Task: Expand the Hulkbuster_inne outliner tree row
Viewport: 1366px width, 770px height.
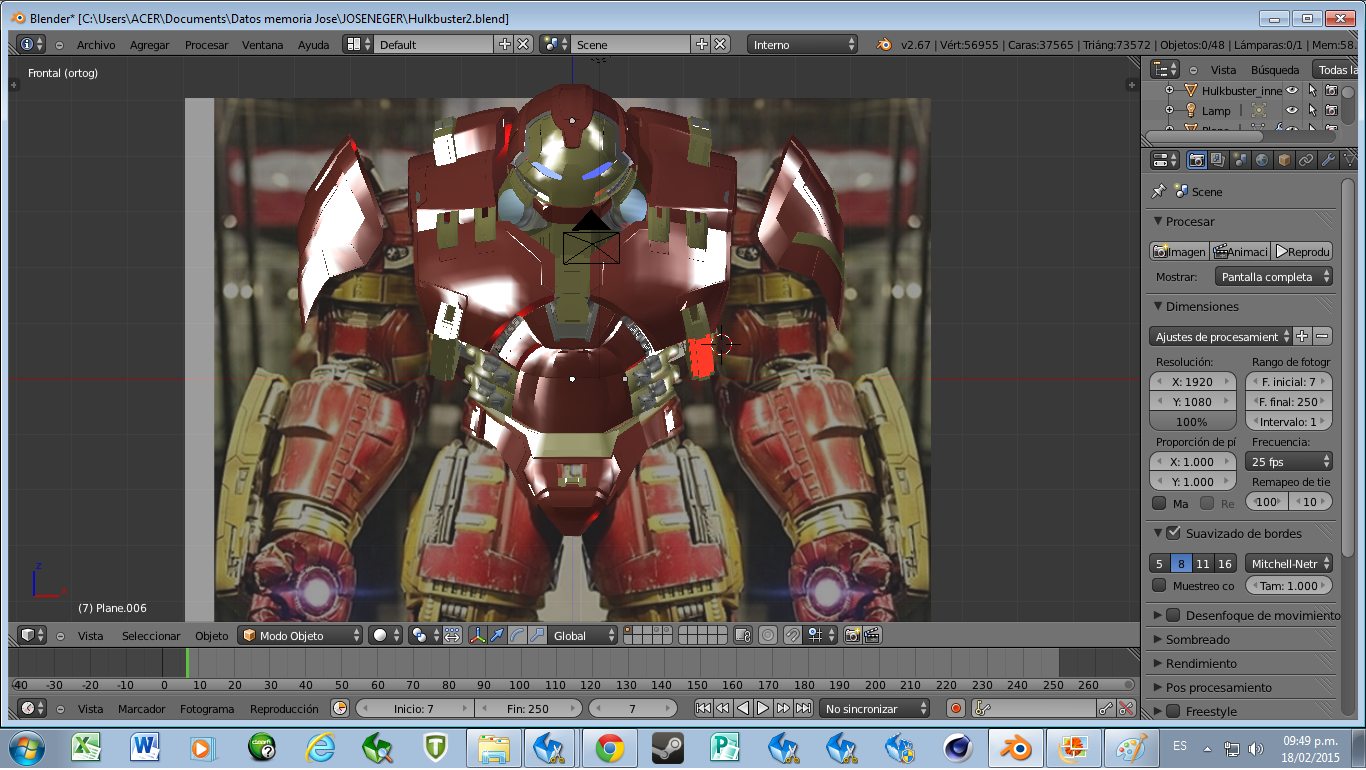Action: pyautogui.click(x=1170, y=90)
